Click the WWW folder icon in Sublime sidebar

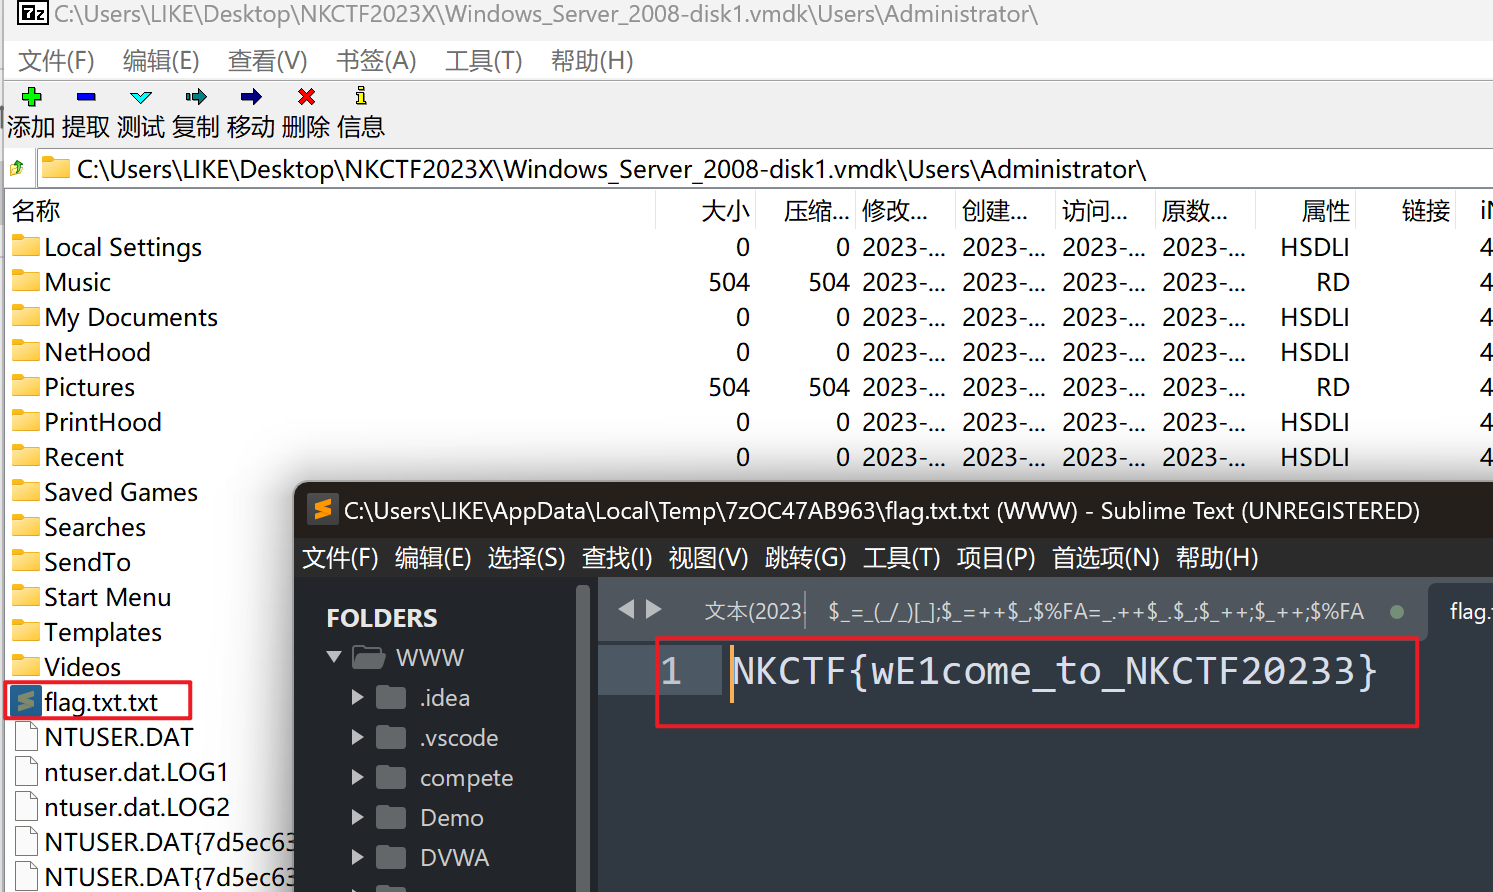(x=369, y=657)
